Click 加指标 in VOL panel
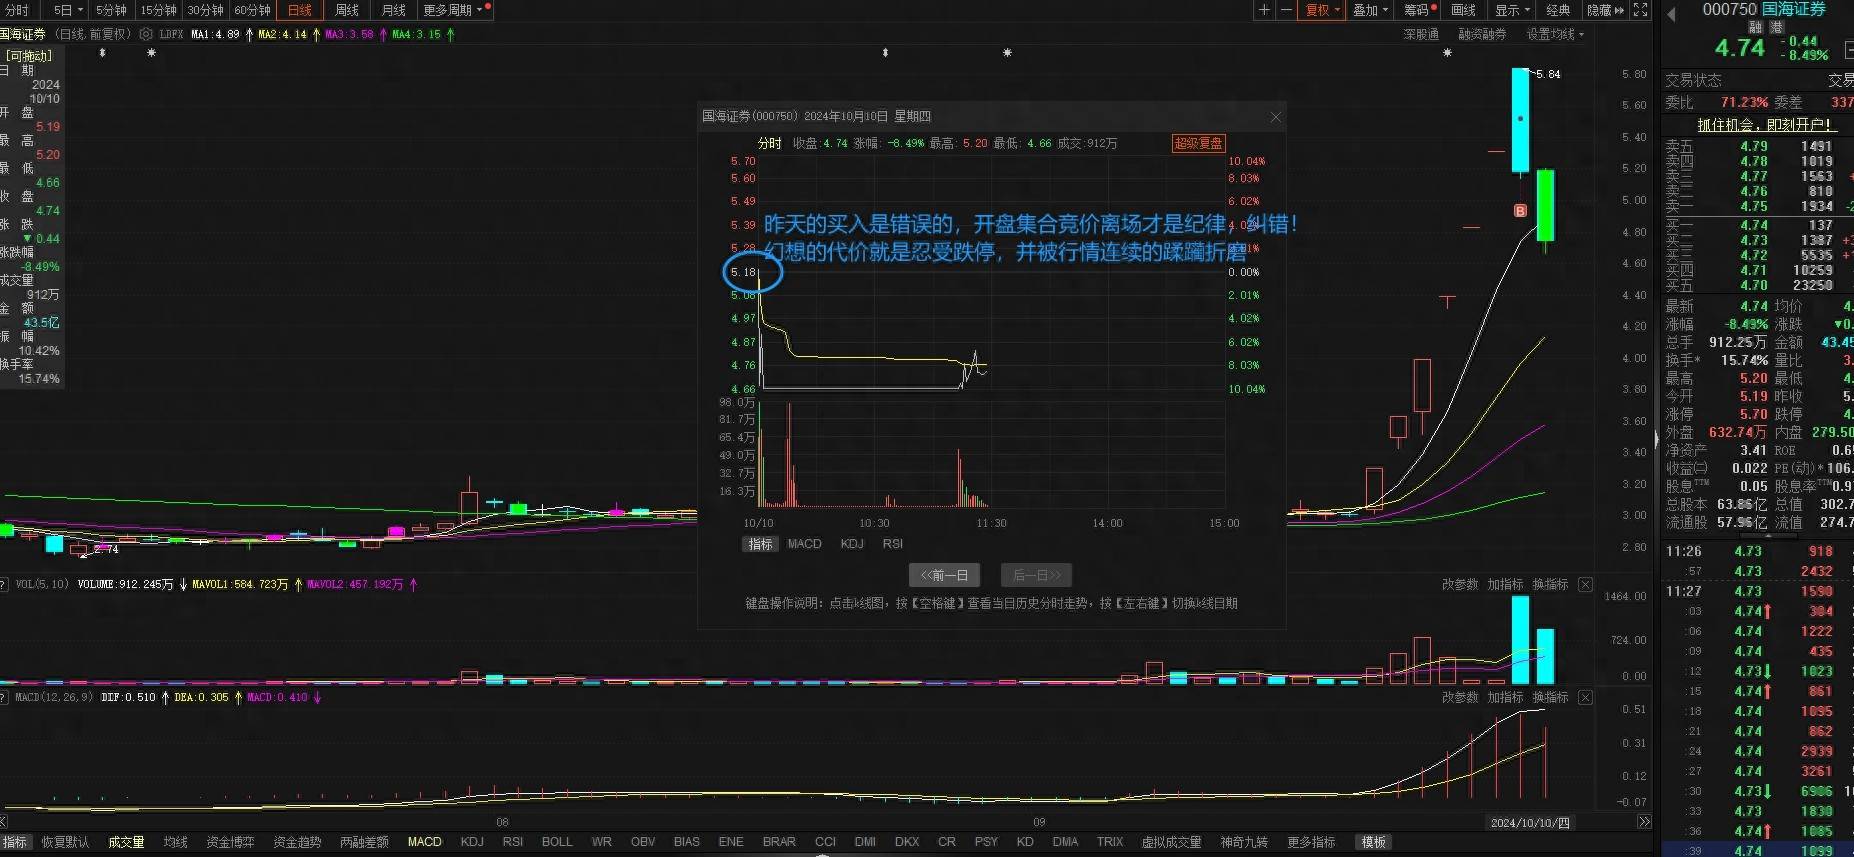This screenshot has height=857, width=1854. pyautogui.click(x=1505, y=584)
